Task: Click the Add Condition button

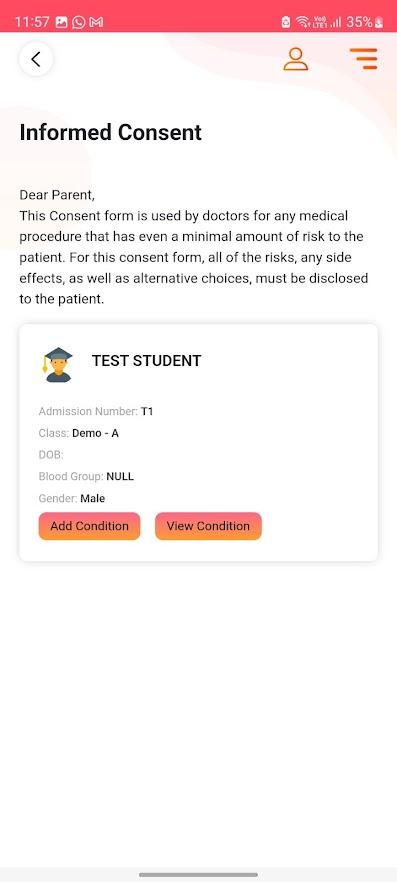Action: [89, 526]
